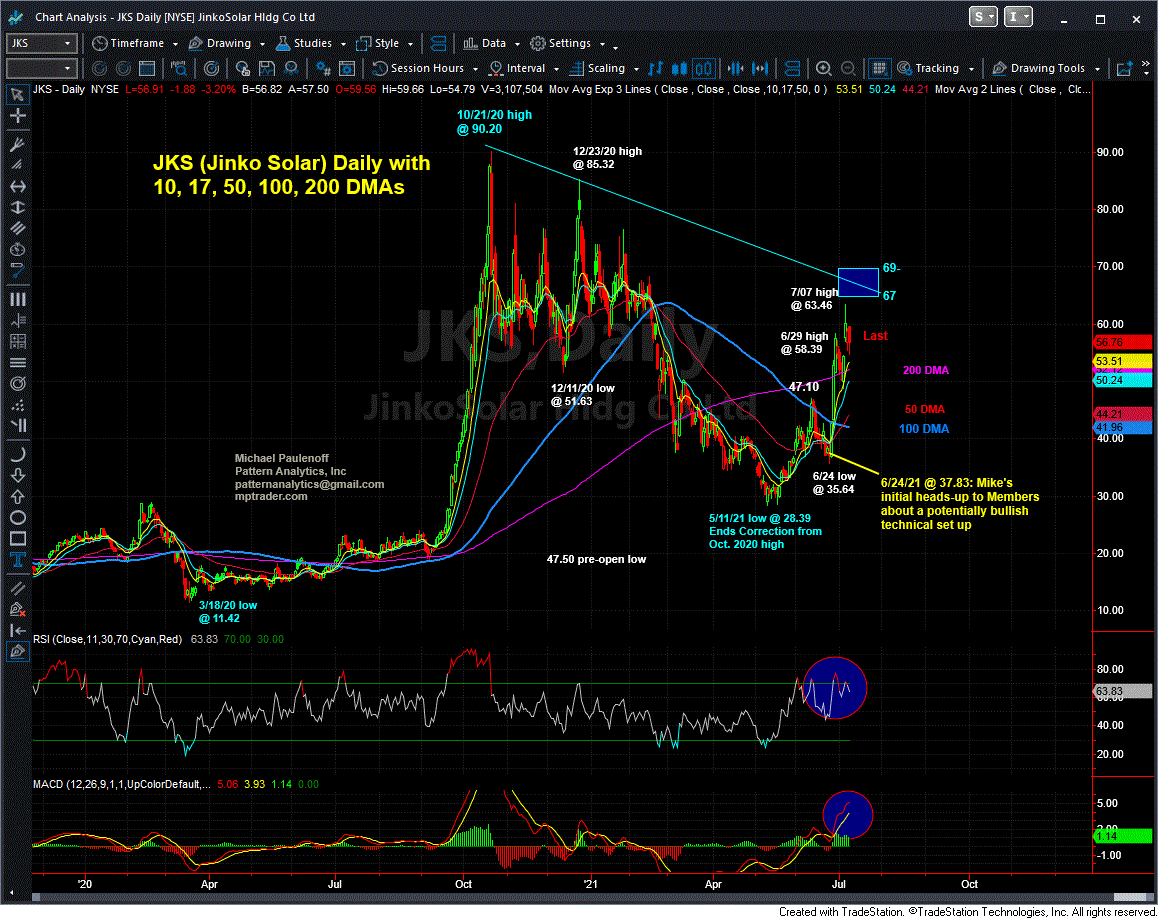The image size is (1158, 918).
Task: Pick the horizontal double-arrow measuring tool
Action: (18, 186)
